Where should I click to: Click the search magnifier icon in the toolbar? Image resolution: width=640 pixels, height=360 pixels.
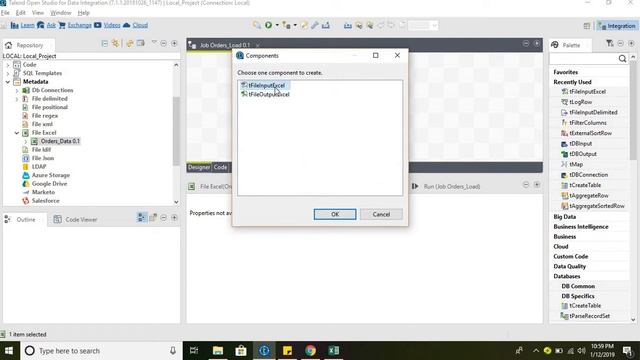(x=256, y=25)
